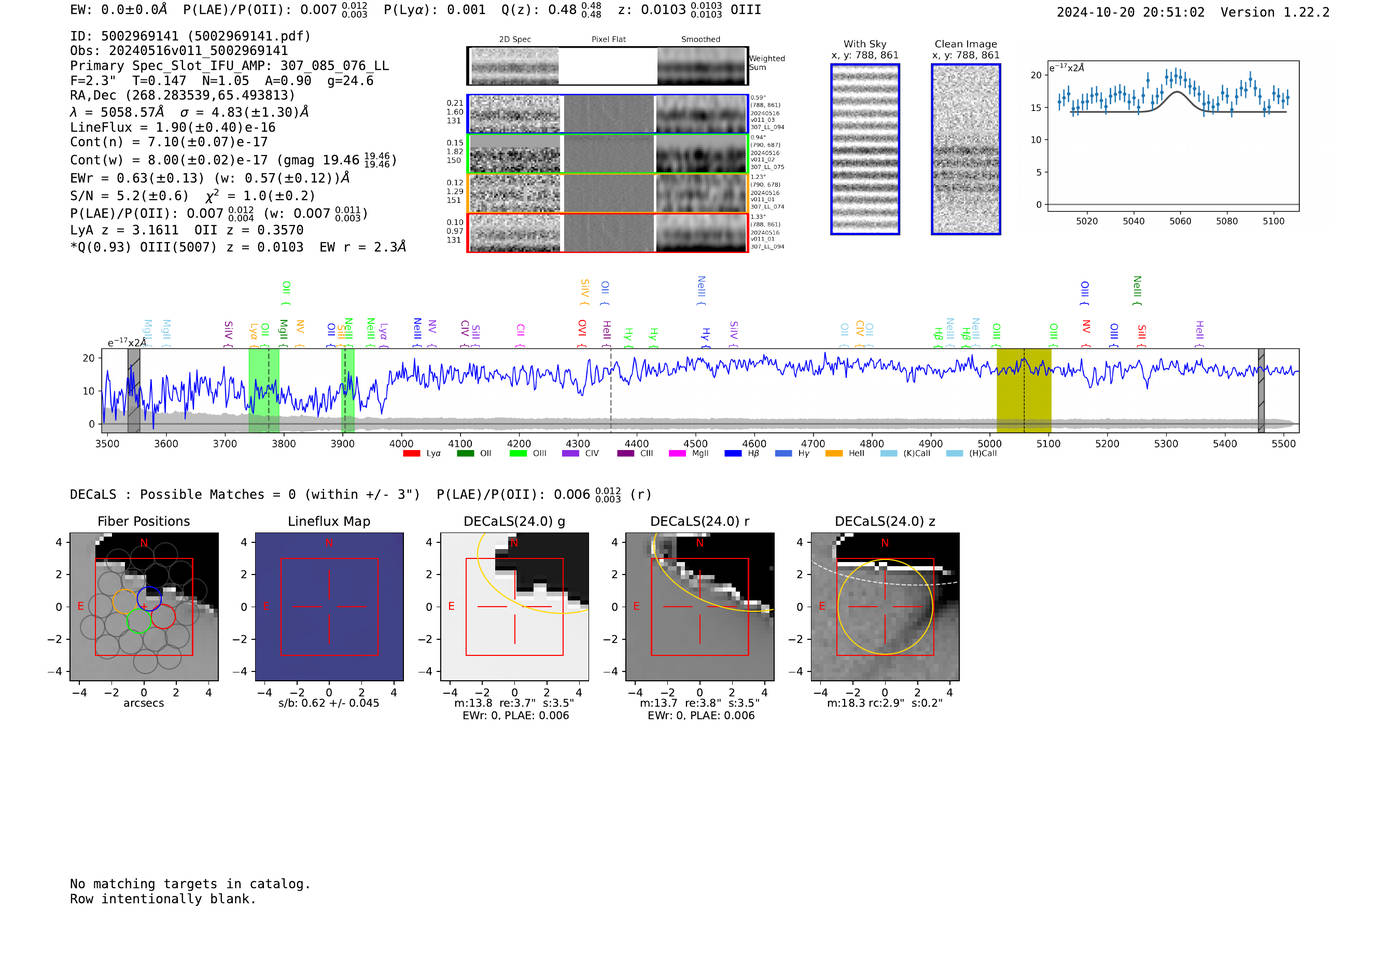Click the RA,Dec coordinates text
Image resolution: width=1400 pixels, height=953 pixels.
182,95
